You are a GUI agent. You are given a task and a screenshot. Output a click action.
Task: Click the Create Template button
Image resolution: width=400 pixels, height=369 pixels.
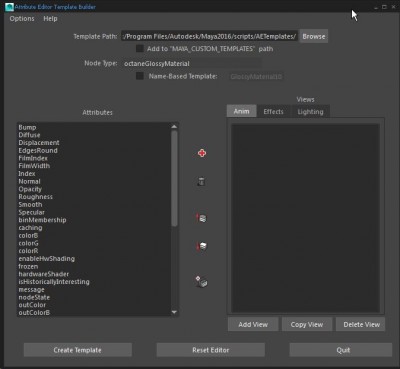(x=78, y=350)
